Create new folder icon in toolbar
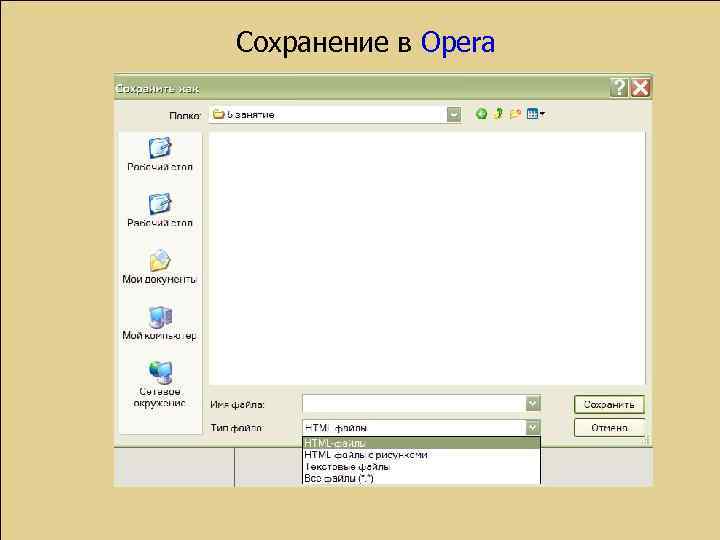 (x=515, y=114)
